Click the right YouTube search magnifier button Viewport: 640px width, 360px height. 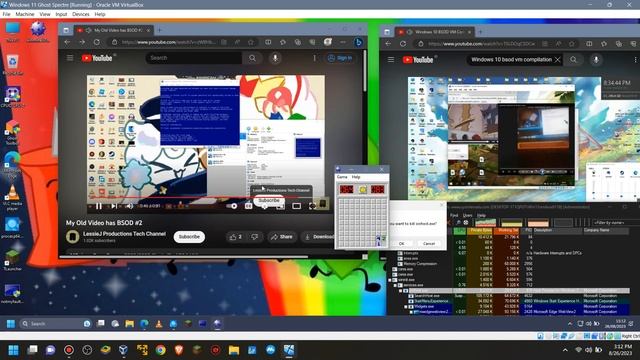(573, 60)
